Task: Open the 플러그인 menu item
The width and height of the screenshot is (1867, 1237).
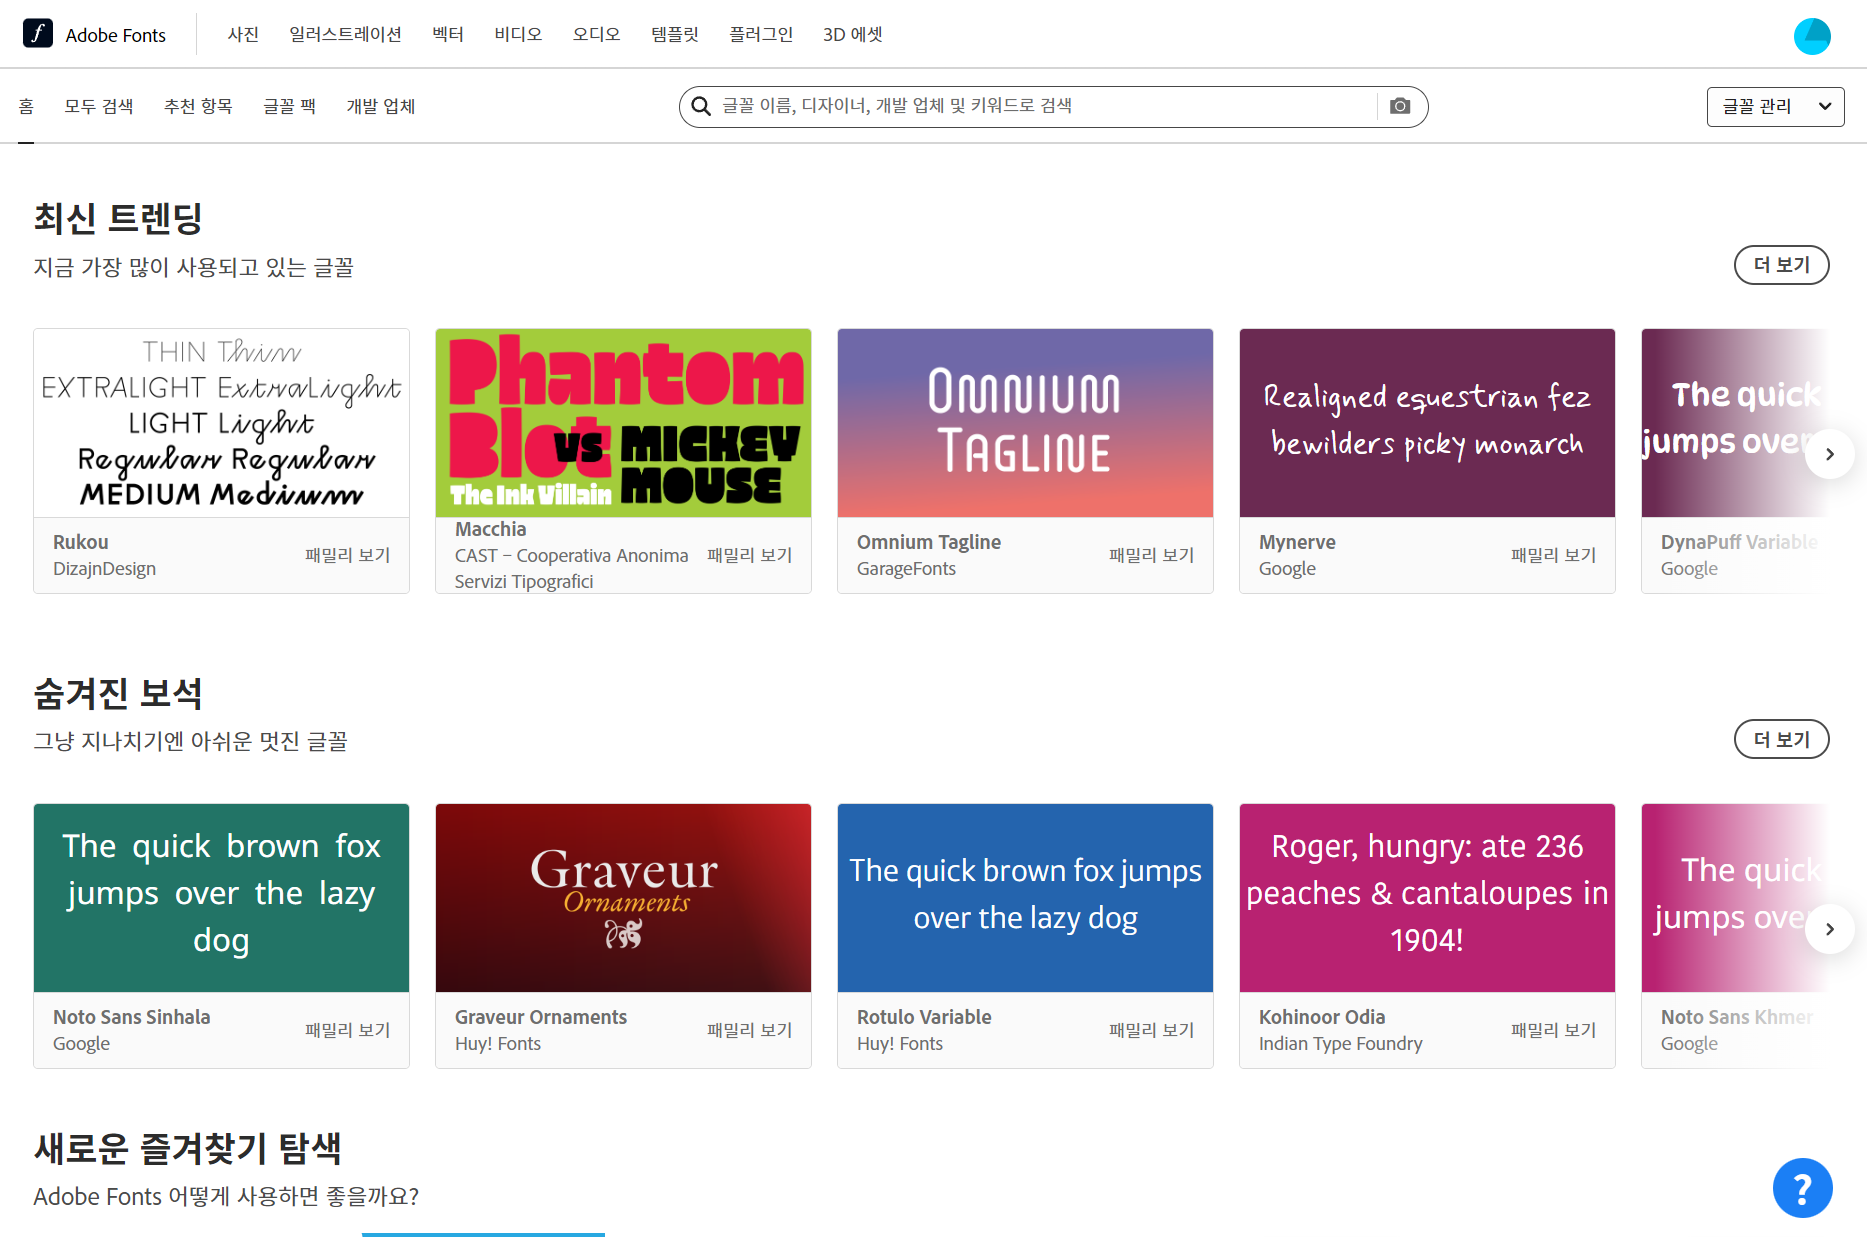Action: [761, 35]
